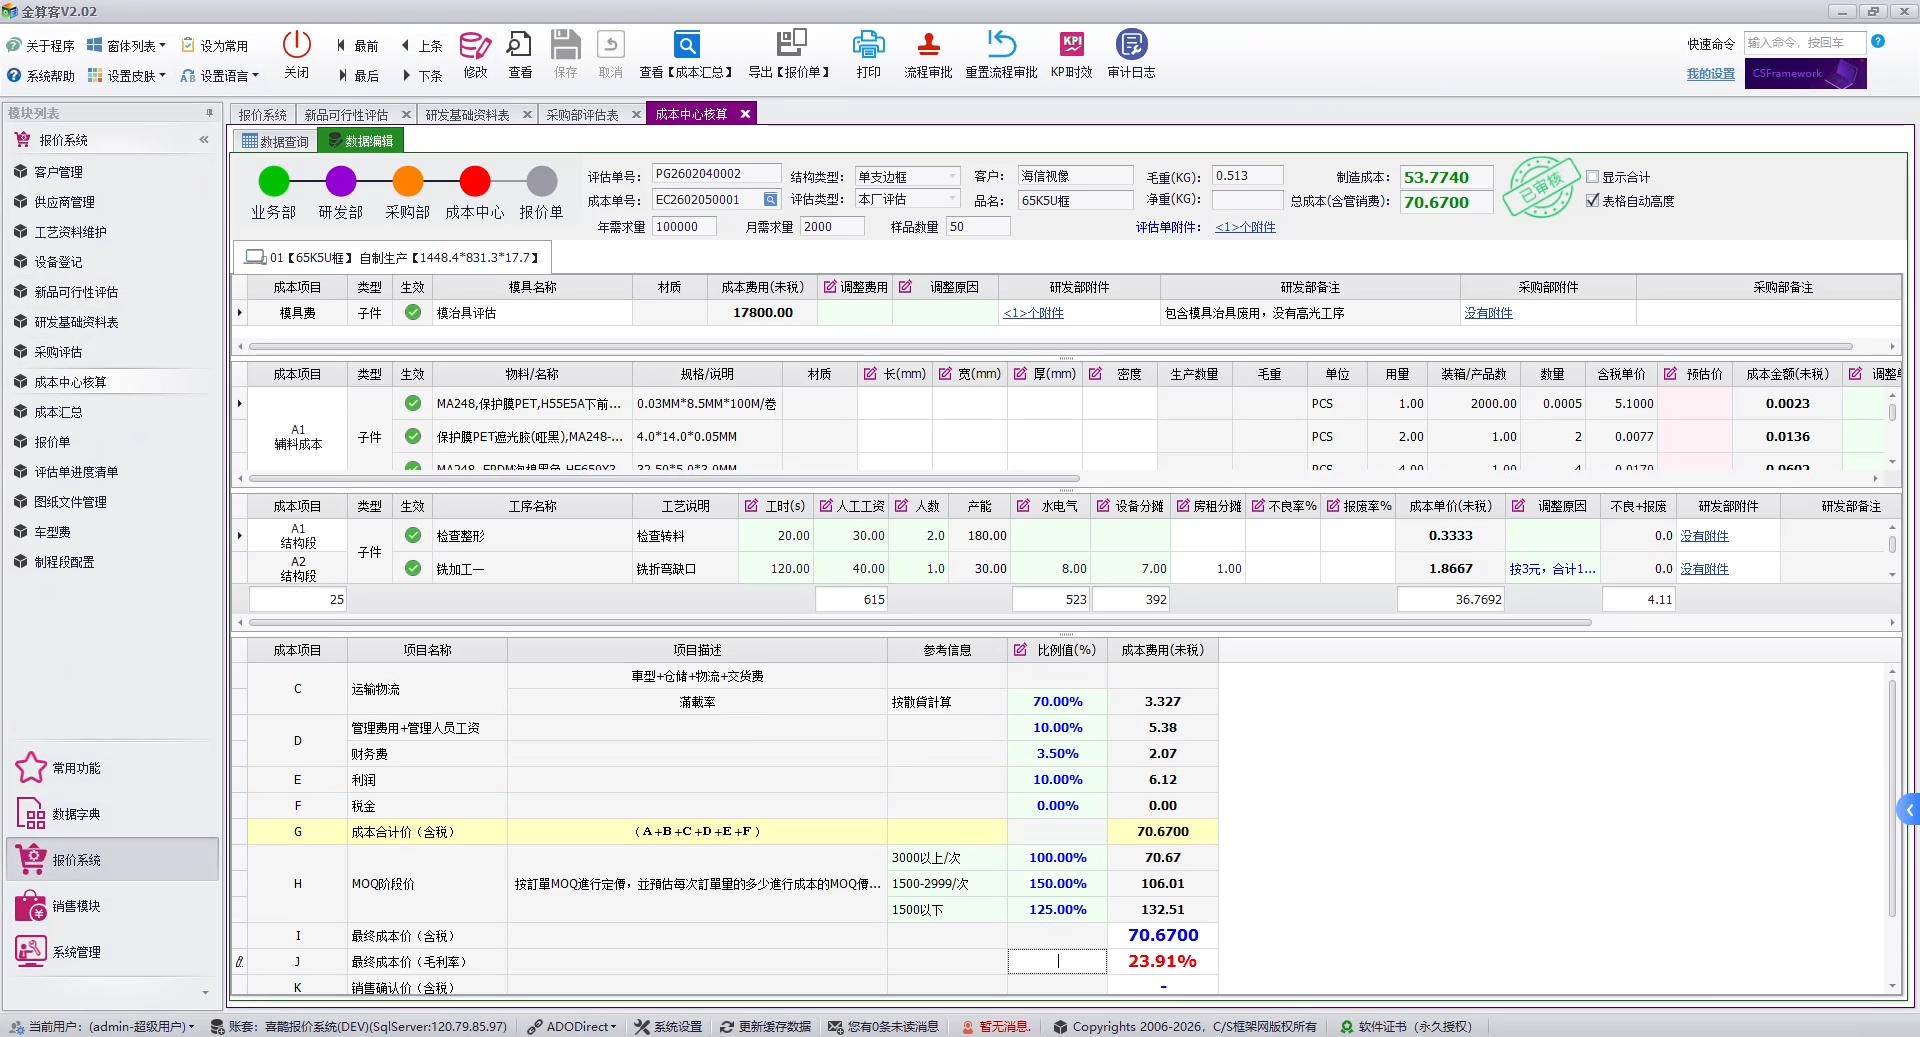Open the 窗体列表 dropdown menu
Viewport: 1920px width, 1037px height.
tap(126, 46)
